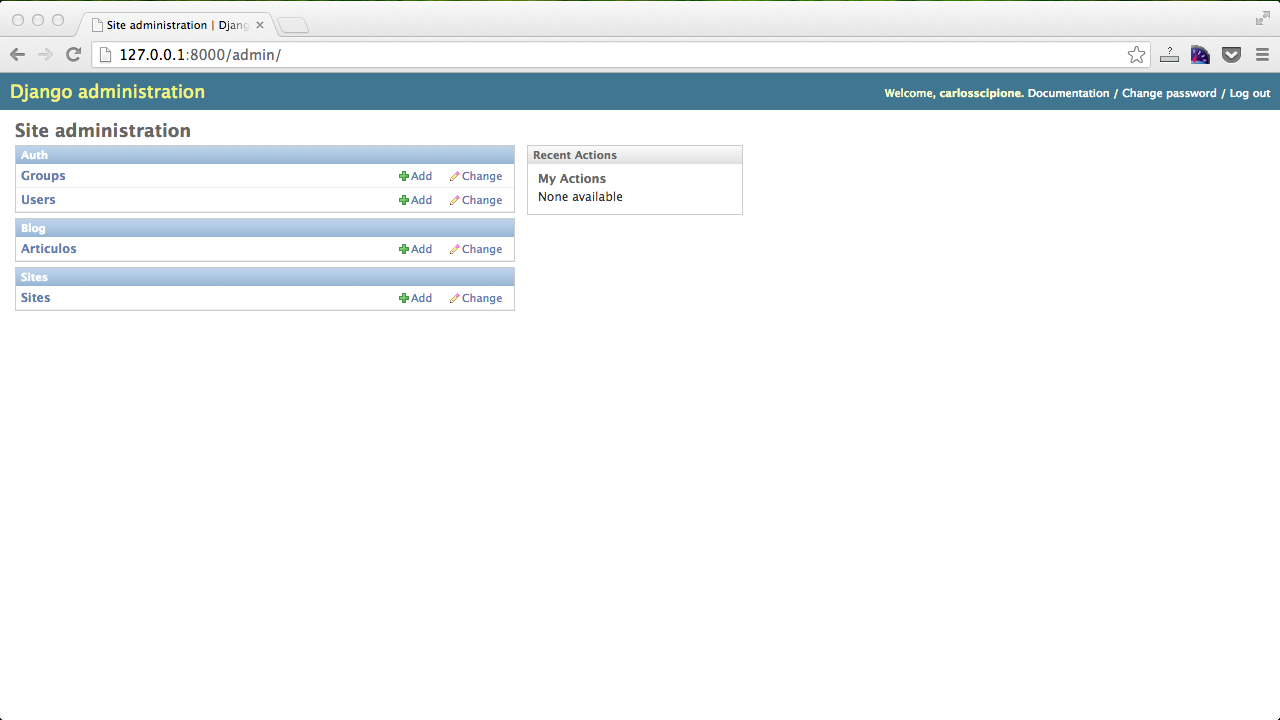This screenshot has width=1280, height=720.
Task: Open the Chrome hamburger menu
Action: [x=1262, y=55]
